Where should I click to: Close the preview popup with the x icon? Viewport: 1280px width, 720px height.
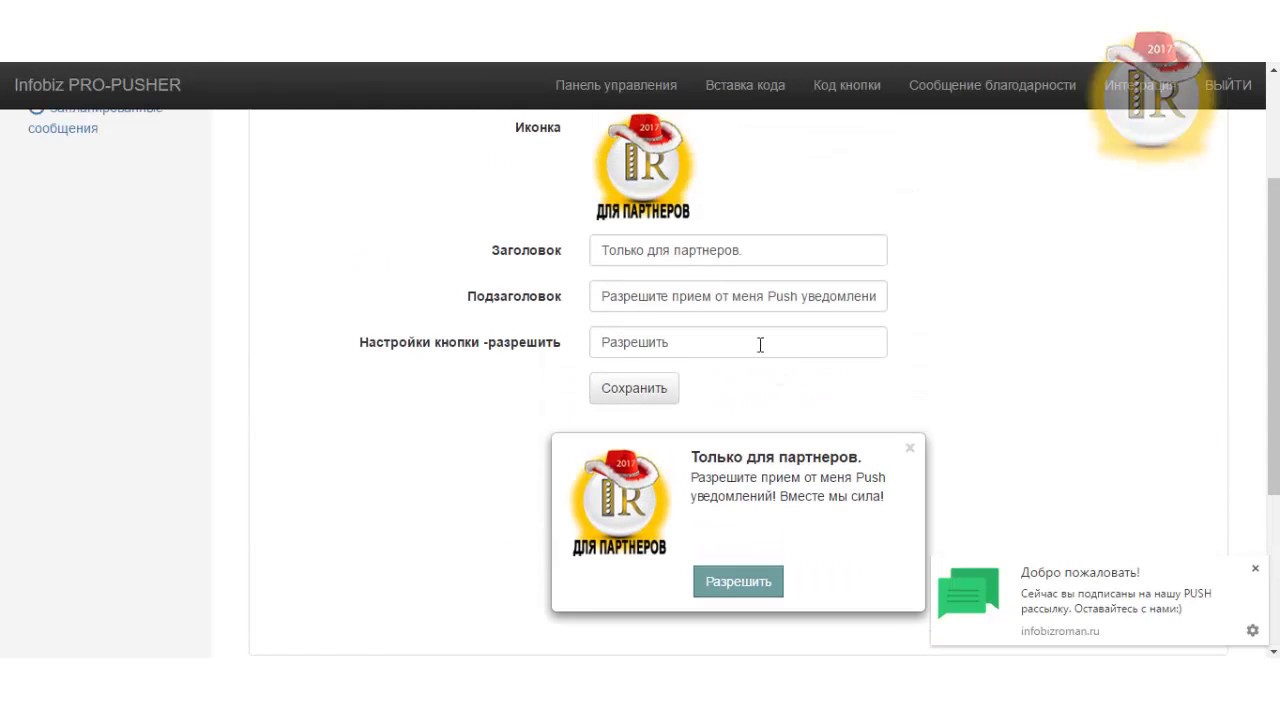tap(910, 448)
